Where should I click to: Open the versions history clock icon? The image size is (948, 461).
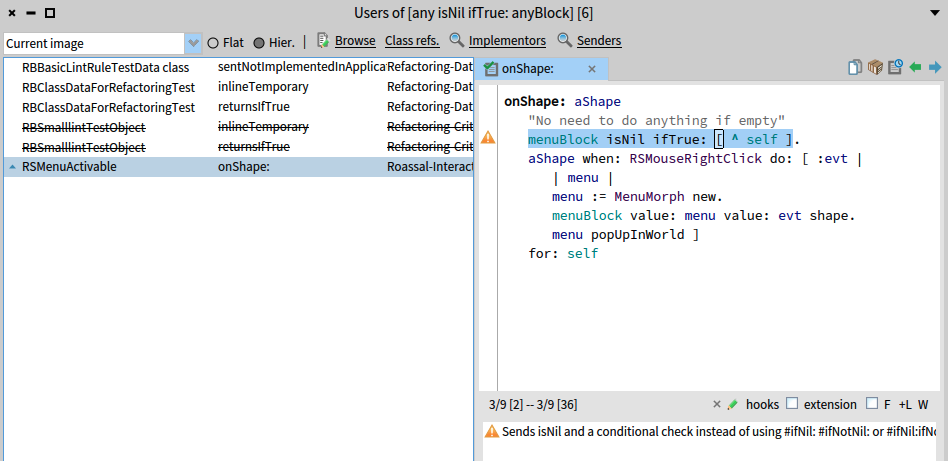(x=895, y=68)
